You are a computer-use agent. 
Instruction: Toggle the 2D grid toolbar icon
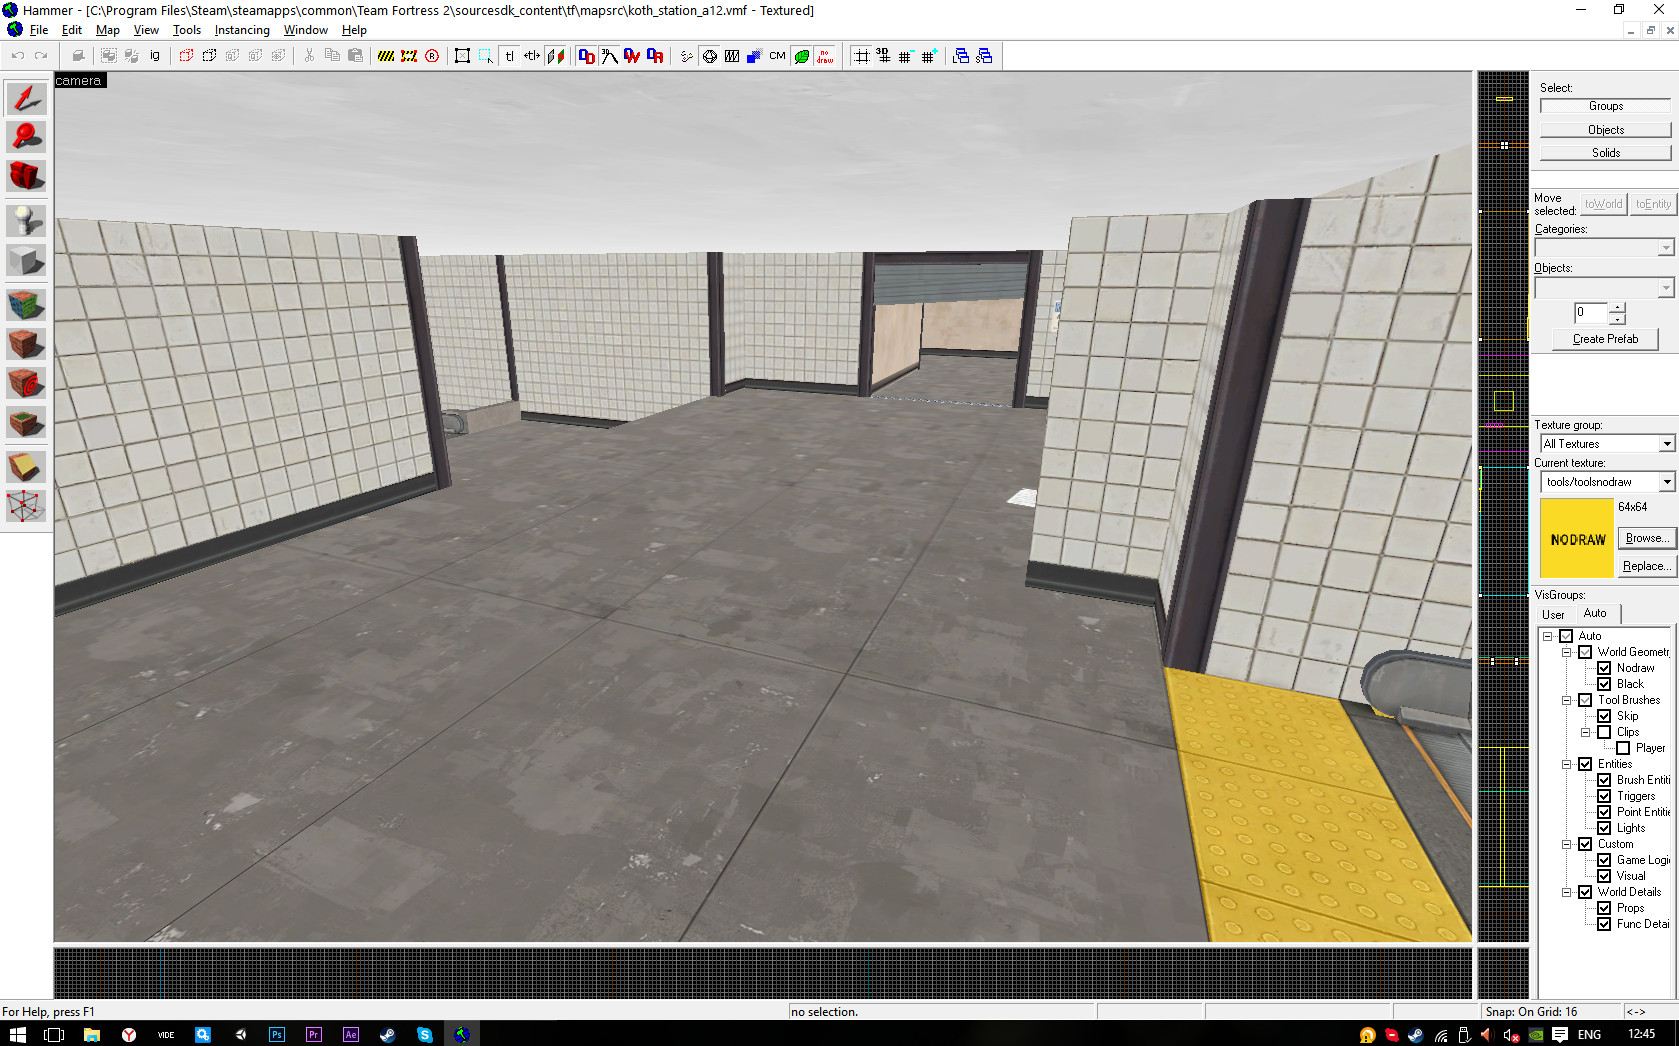coord(861,56)
